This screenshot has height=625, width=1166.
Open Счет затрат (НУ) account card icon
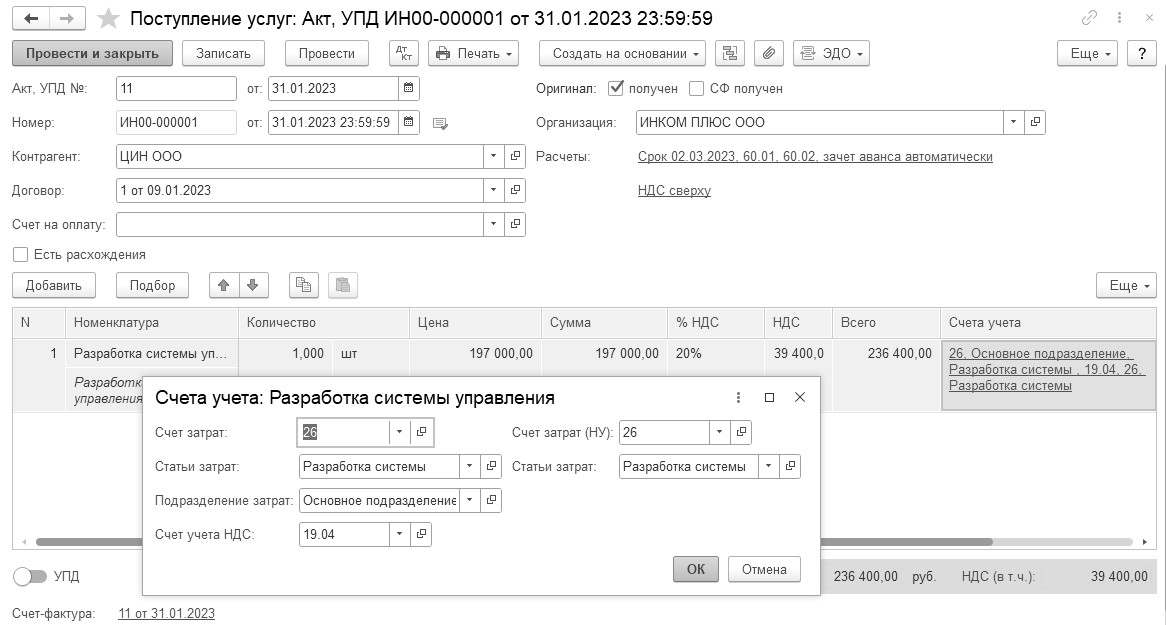click(x=741, y=432)
